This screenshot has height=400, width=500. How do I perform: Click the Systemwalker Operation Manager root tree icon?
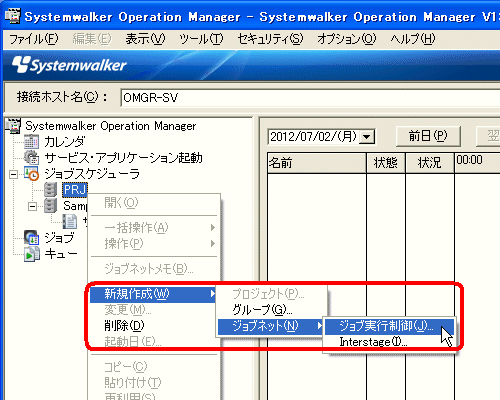[13, 125]
